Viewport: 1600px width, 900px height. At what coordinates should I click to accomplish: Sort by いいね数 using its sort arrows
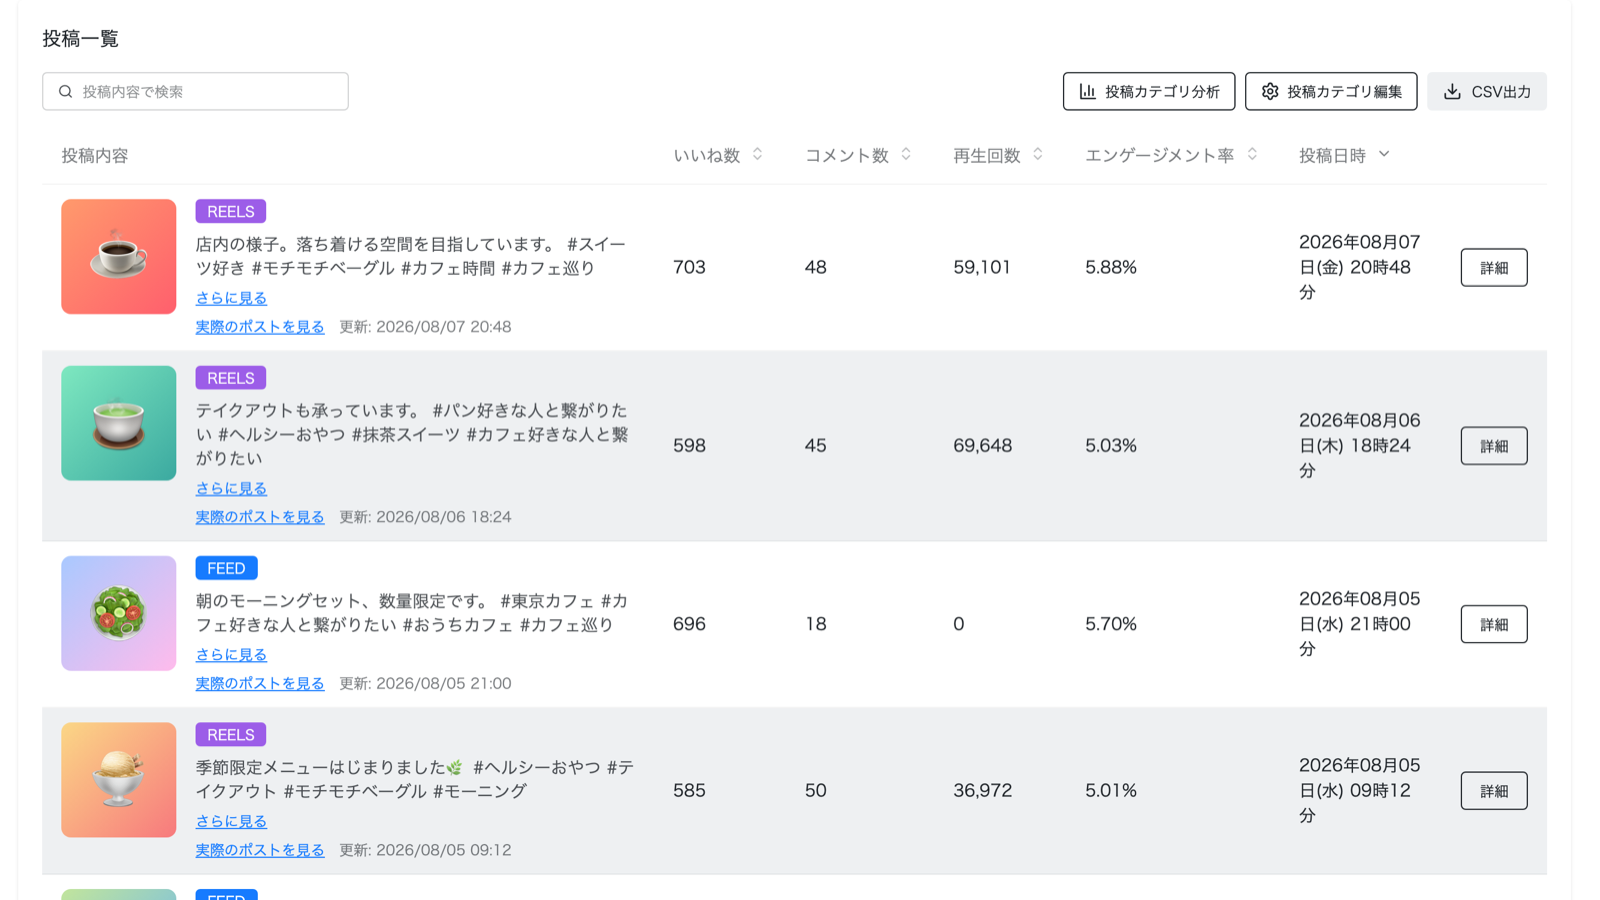[x=758, y=154]
